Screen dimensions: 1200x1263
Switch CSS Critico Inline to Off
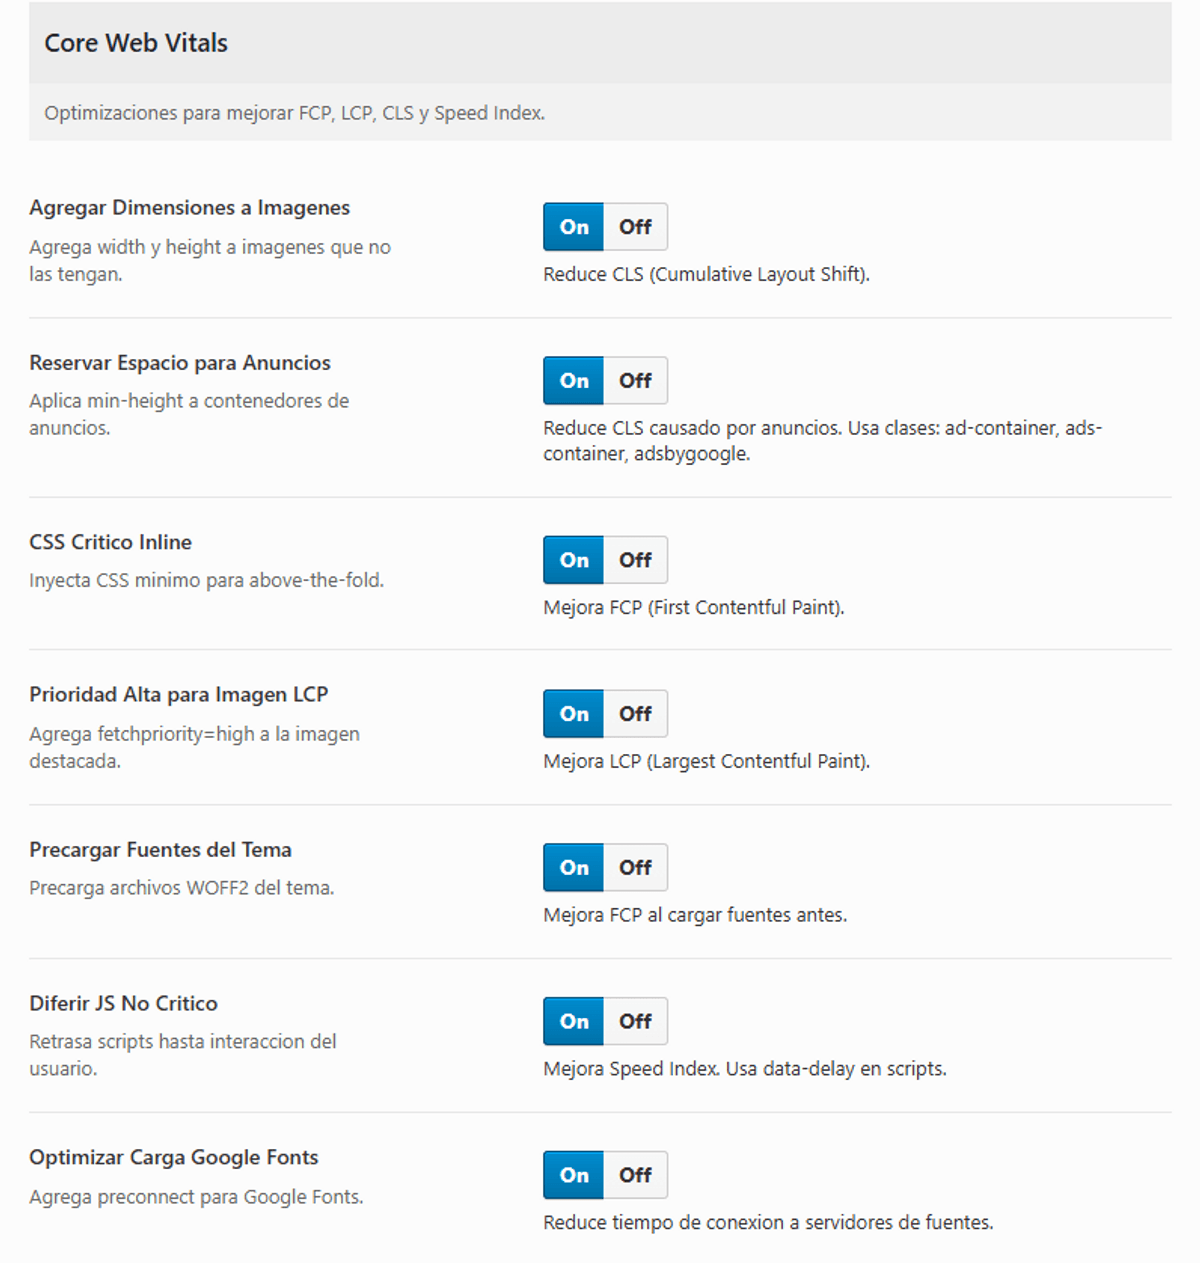(635, 560)
